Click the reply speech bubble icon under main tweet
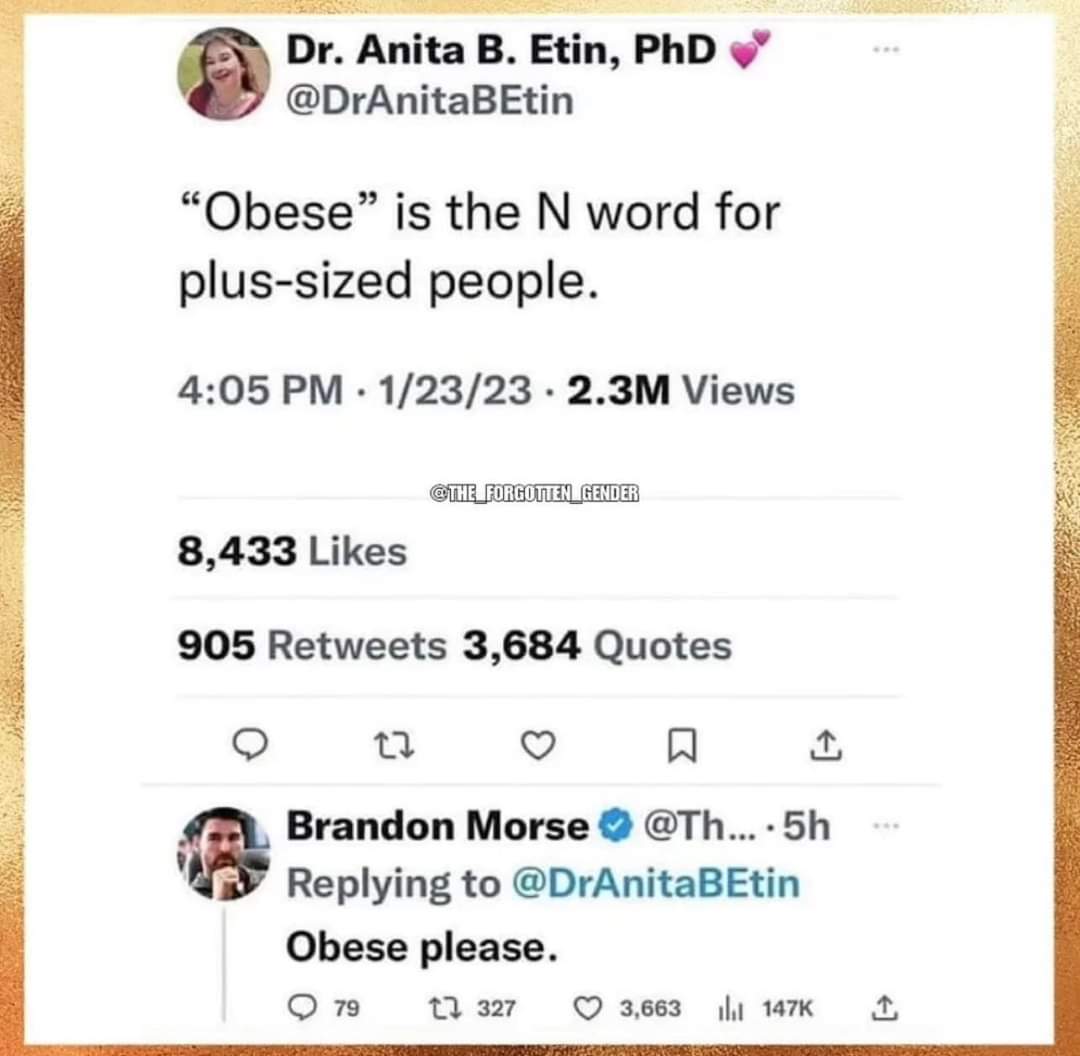Image resolution: width=1080 pixels, height=1056 pixels. point(250,744)
